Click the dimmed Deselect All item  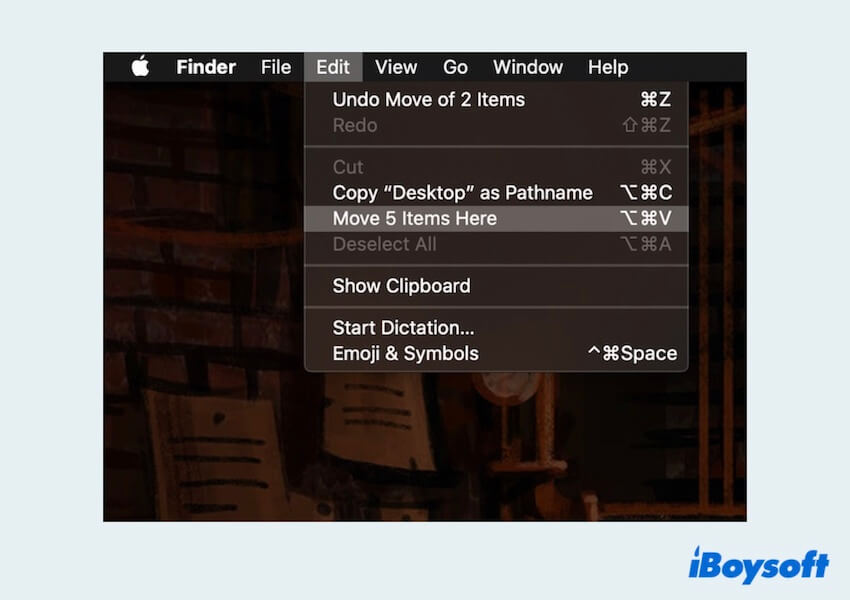coord(384,244)
